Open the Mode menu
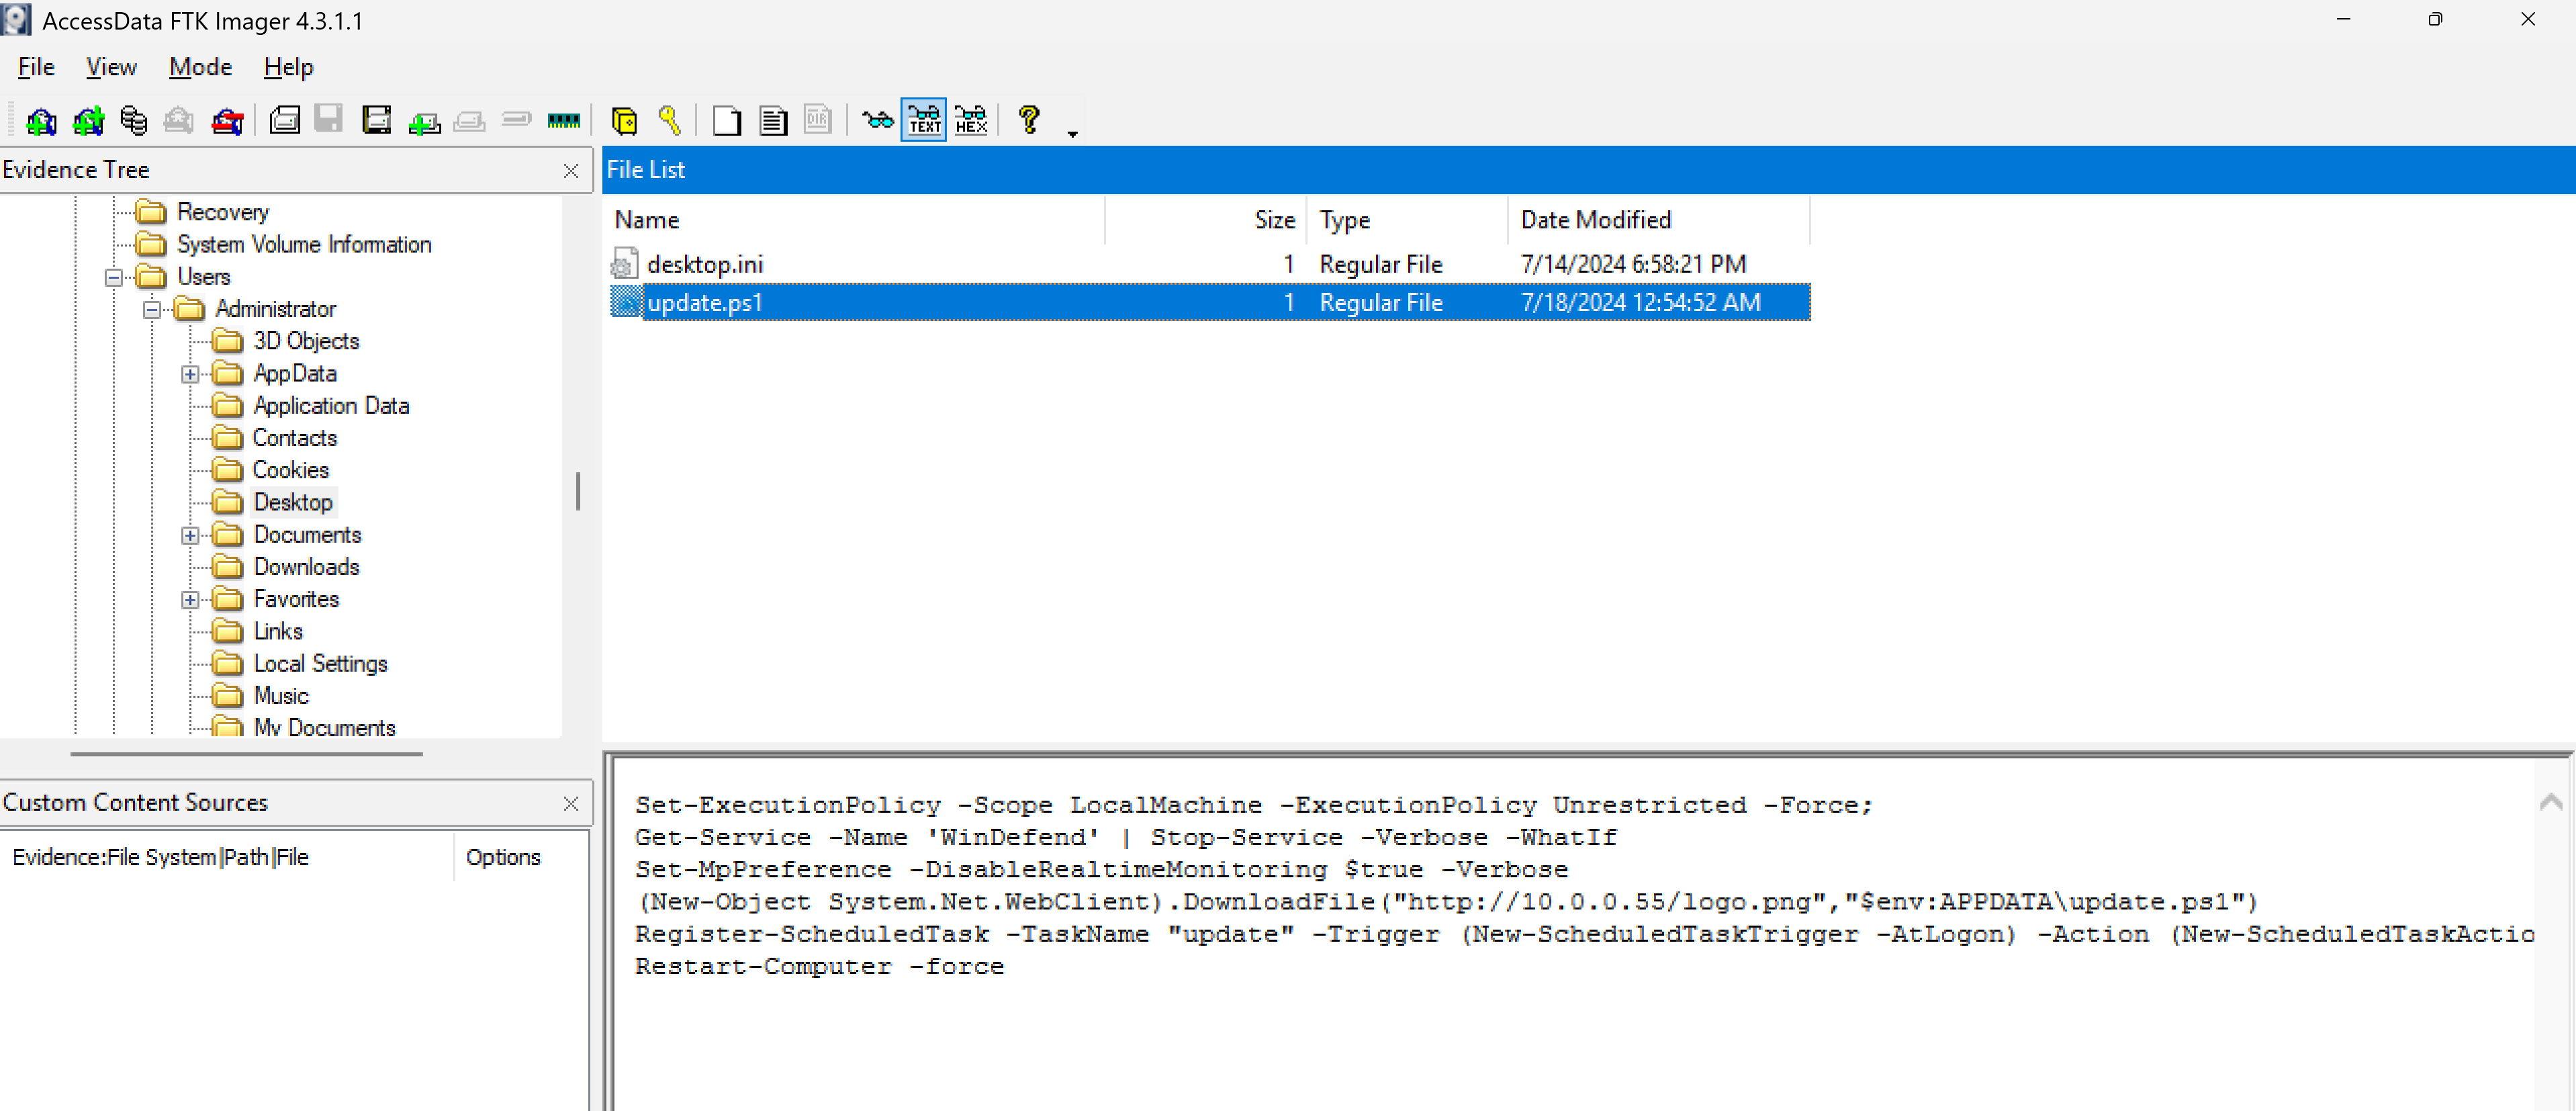2576x1111 pixels. pos(200,67)
